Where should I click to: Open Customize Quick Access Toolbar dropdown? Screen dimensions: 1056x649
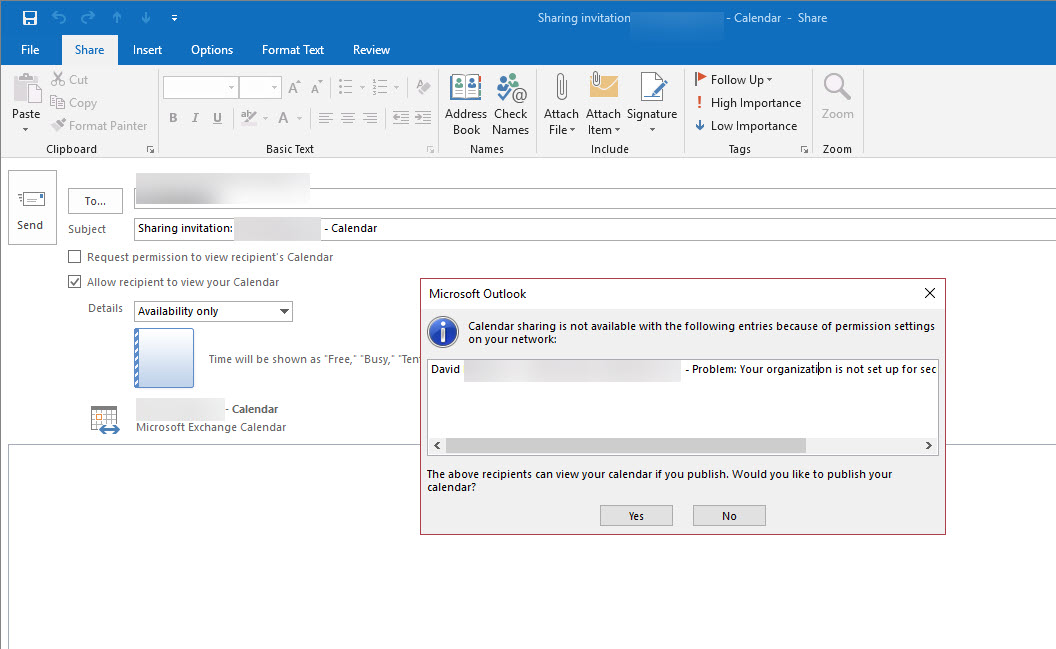coord(174,18)
